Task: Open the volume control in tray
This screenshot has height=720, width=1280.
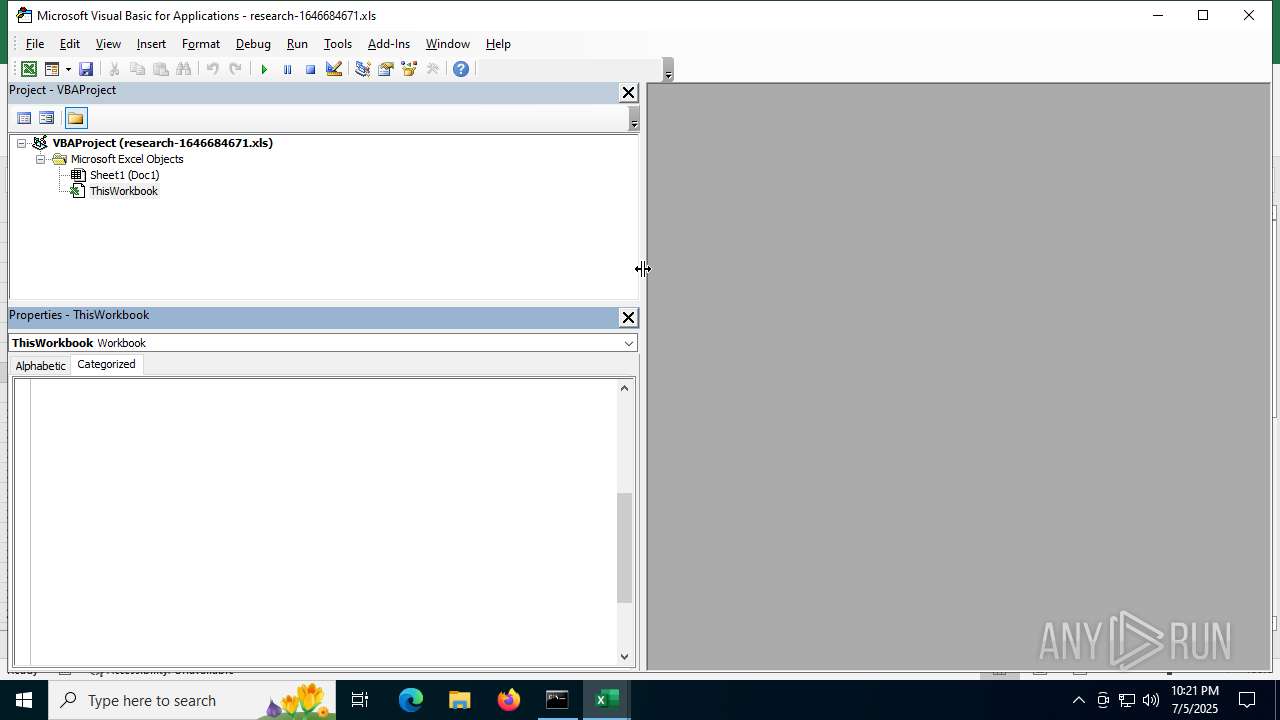Action: pos(1150,700)
